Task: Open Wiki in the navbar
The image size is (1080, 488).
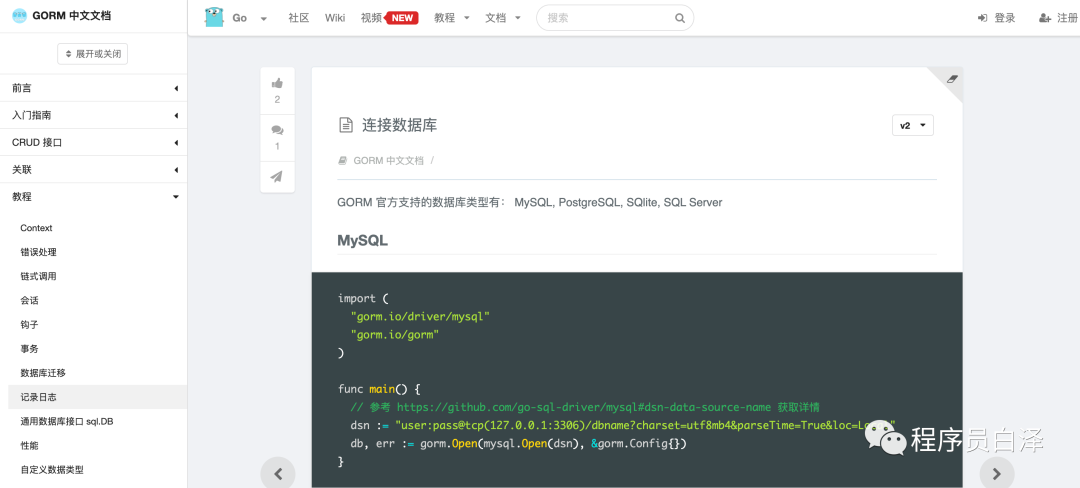Action: (335, 18)
